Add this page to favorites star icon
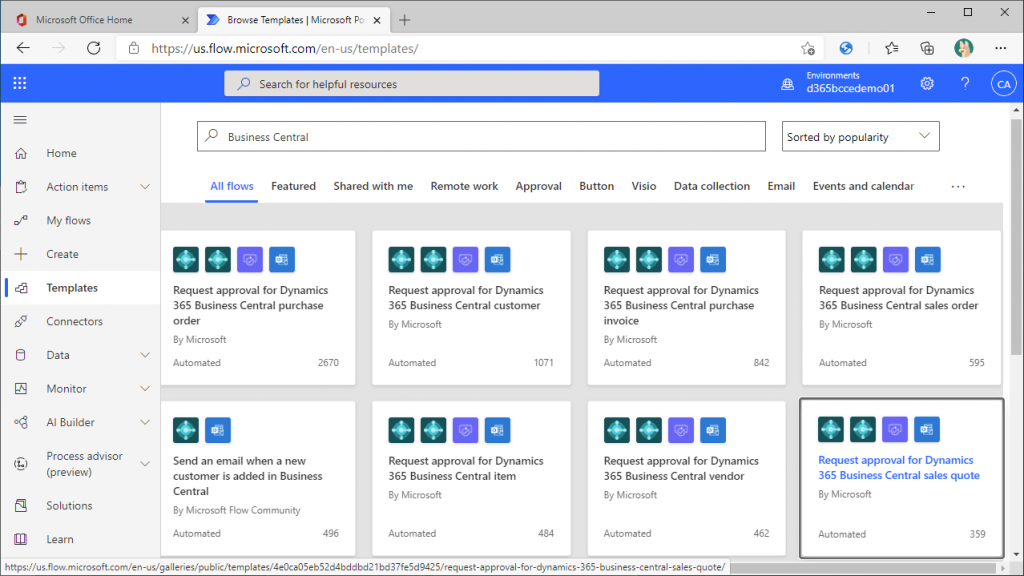Image resolution: width=1024 pixels, height=576 pixels. 808,48
